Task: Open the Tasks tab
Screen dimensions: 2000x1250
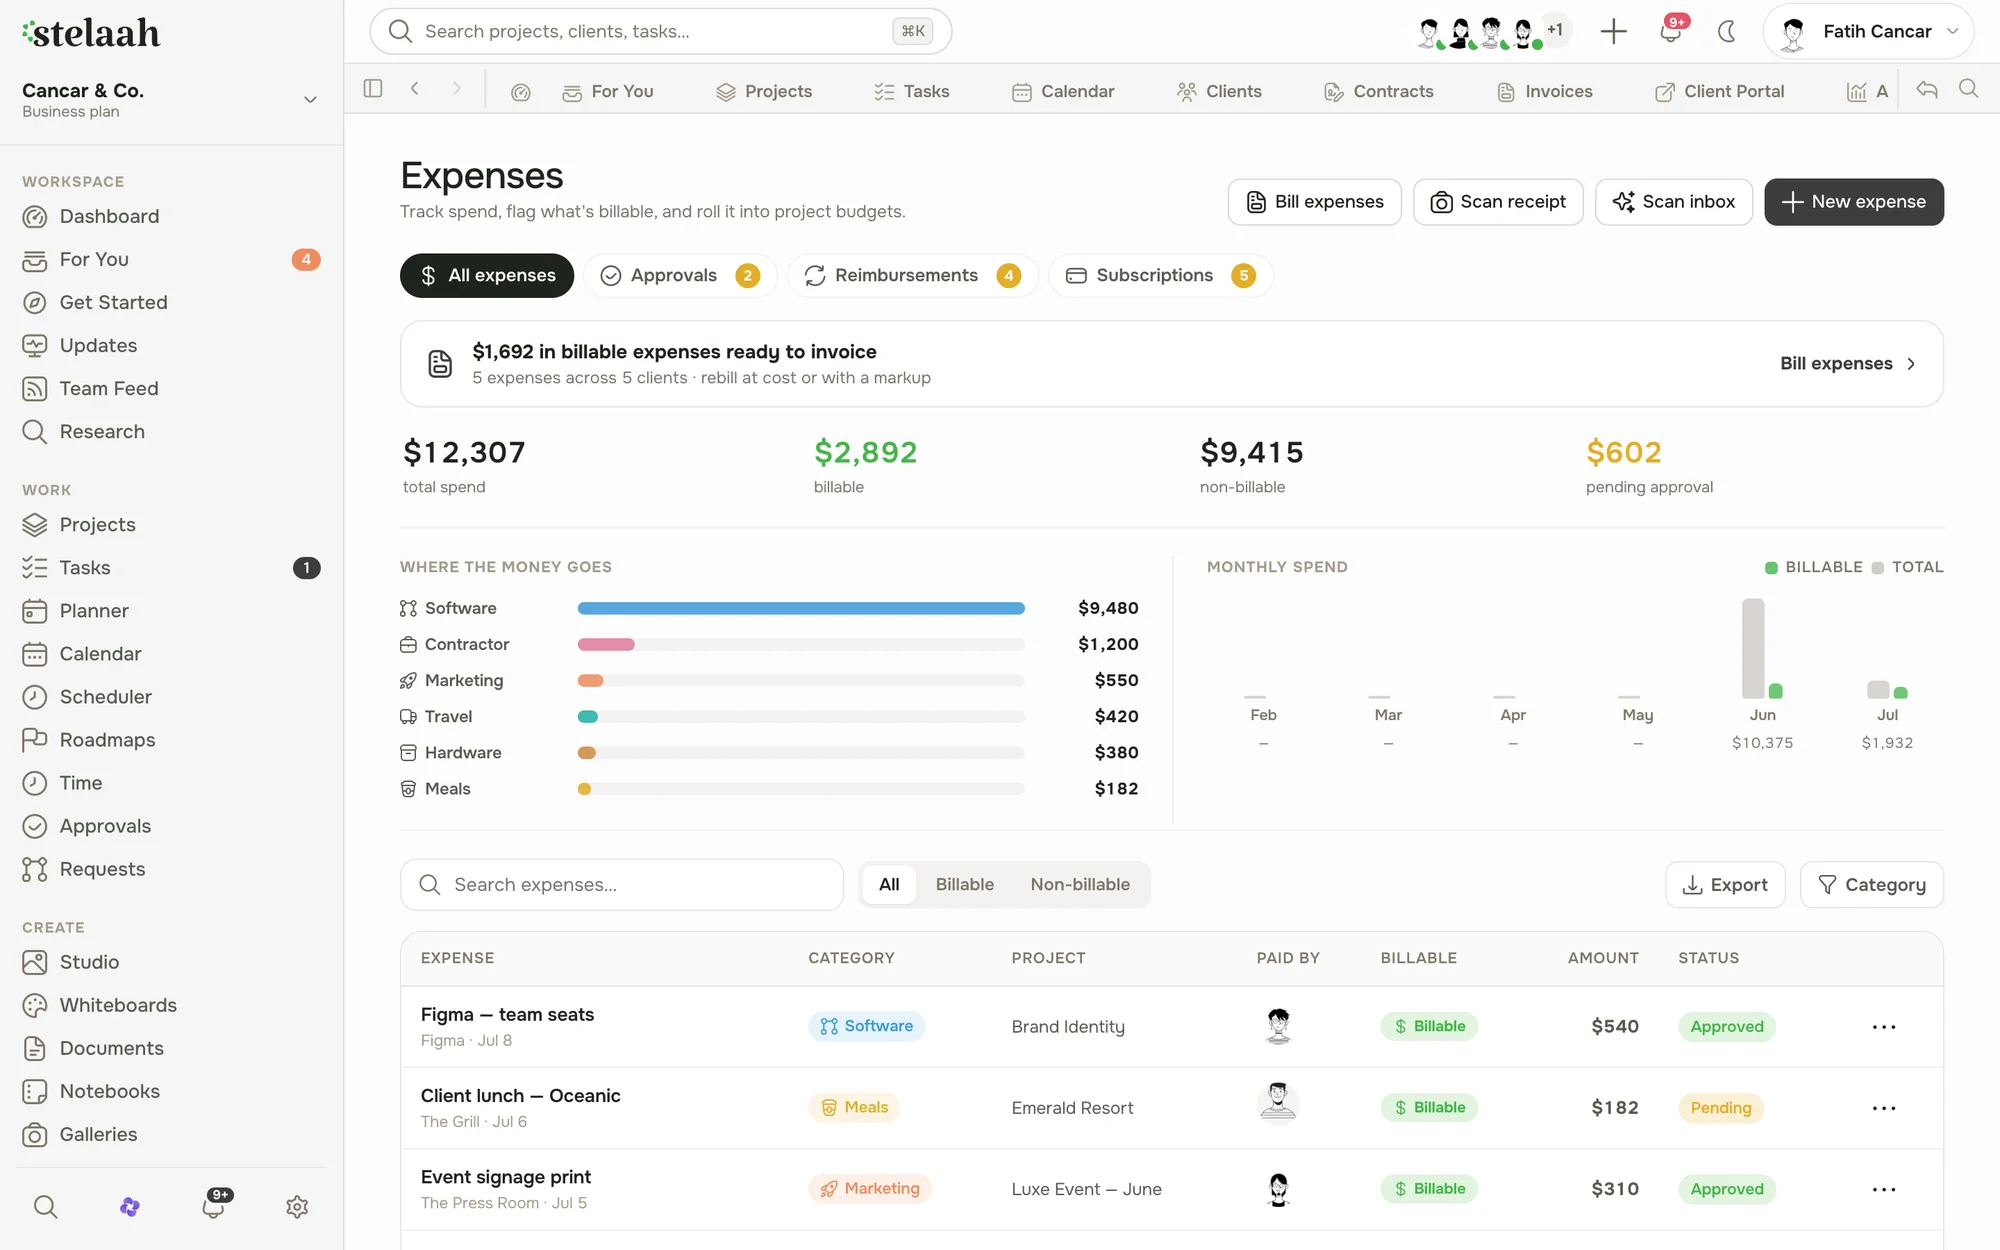Action: 911,92
